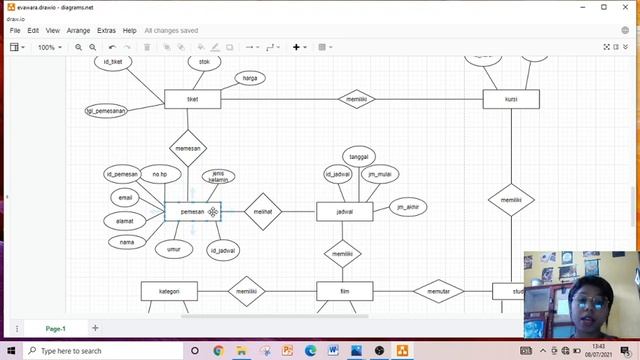Open the View menu

click(x=53, y=31)
